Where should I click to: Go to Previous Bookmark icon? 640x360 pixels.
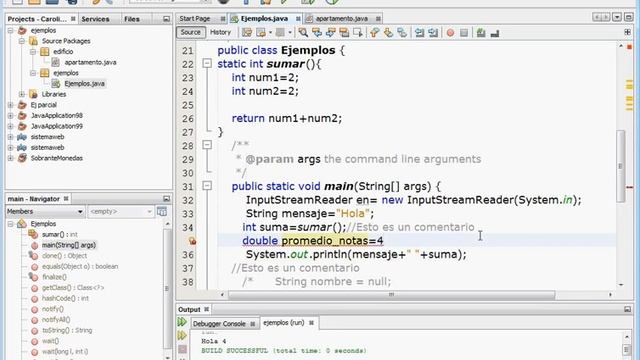(x=374, y=33)
